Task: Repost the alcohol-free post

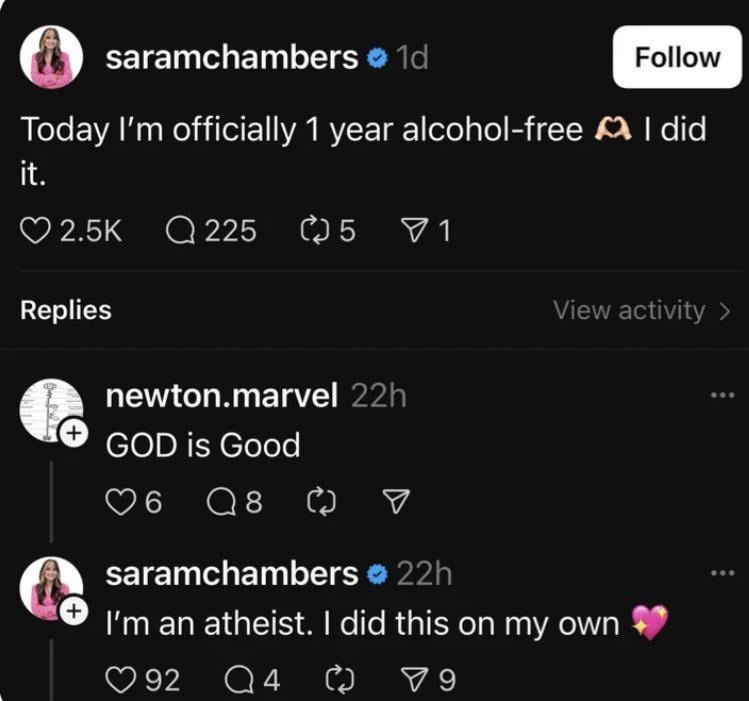Action: point(314,231)
